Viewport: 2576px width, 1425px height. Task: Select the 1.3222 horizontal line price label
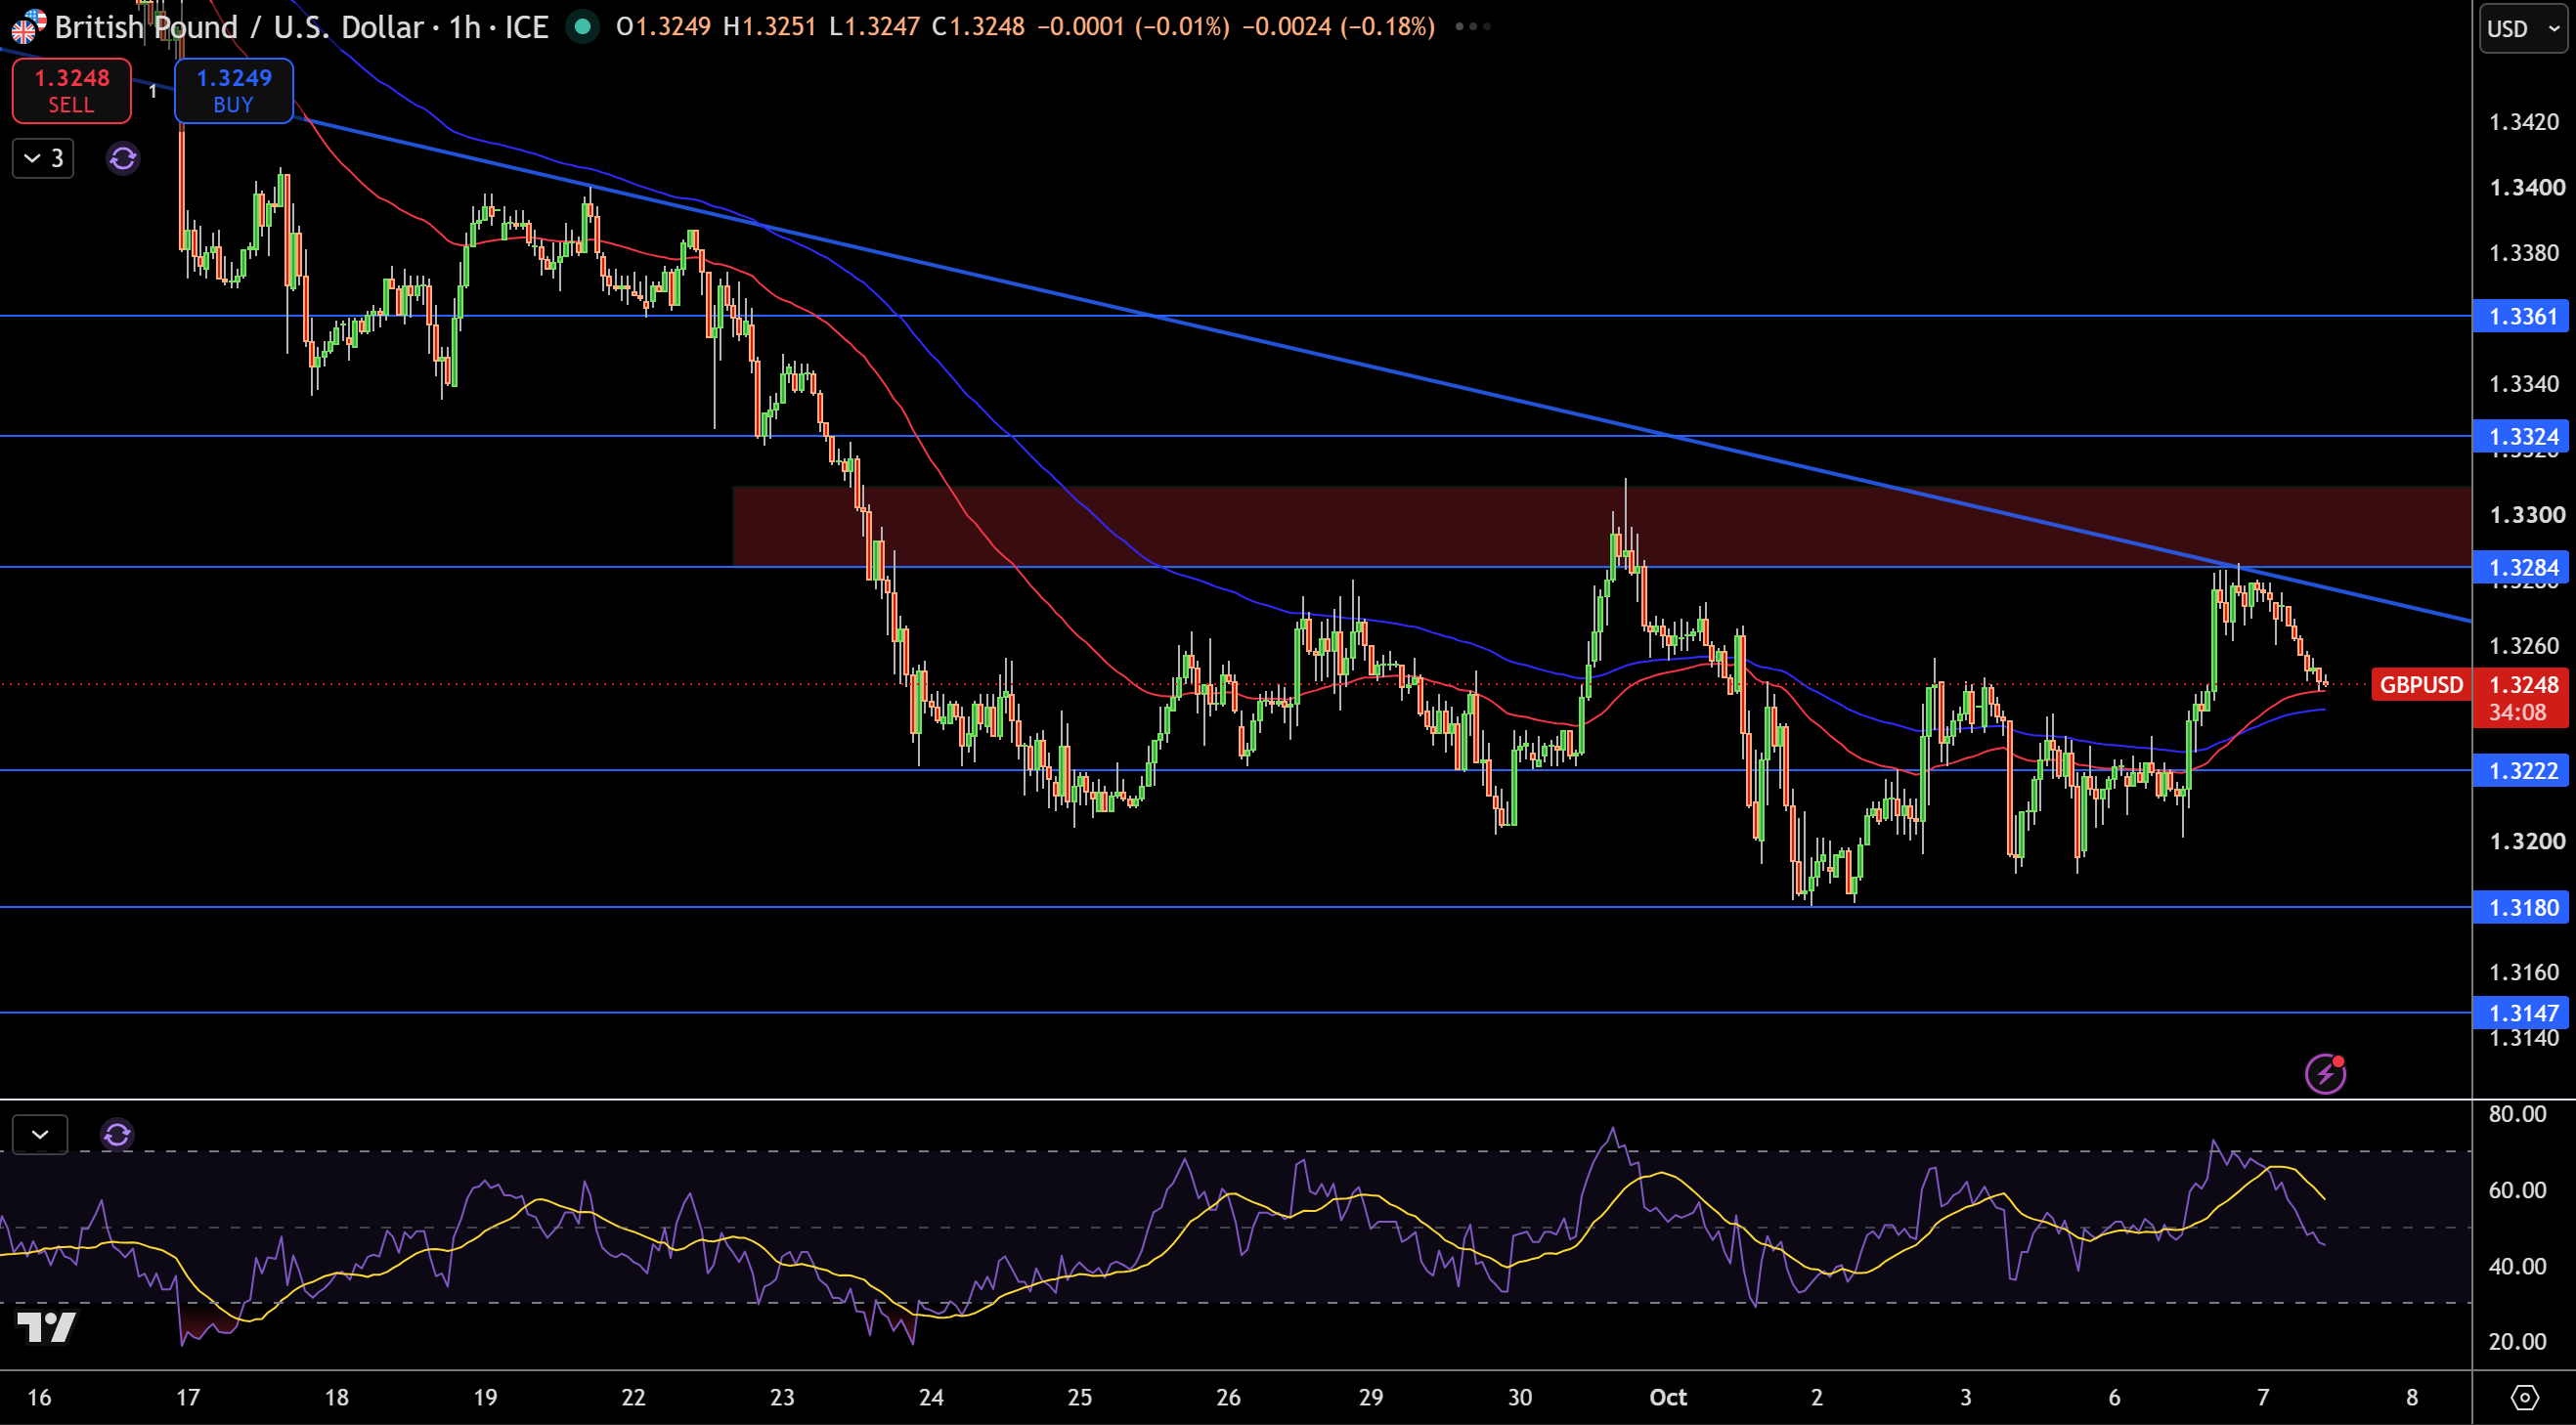(2521, 770)
